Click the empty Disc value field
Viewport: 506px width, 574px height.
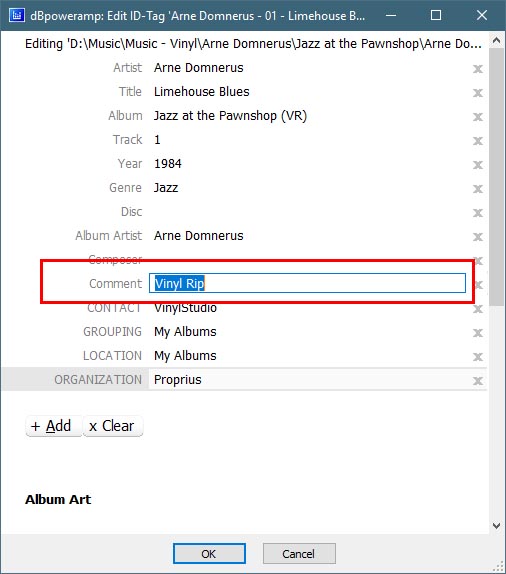click(x=309, y=212)
